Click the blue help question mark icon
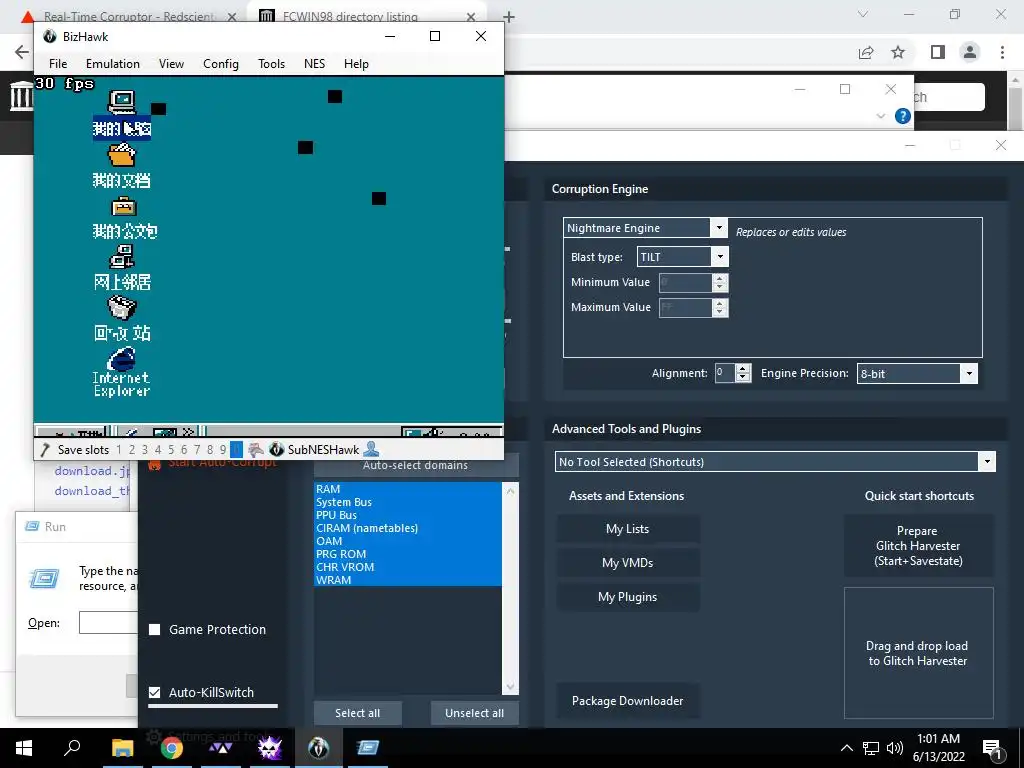Viewport: 1024px width, 768px height. click(x=903, y=116)
